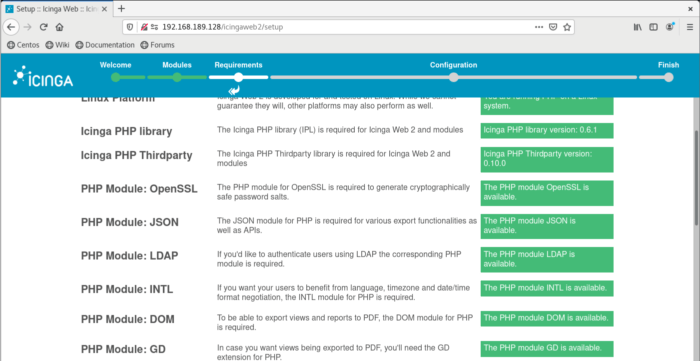Click the insecure connection padlock icon

pyautogui.click(x=144, y=27)
